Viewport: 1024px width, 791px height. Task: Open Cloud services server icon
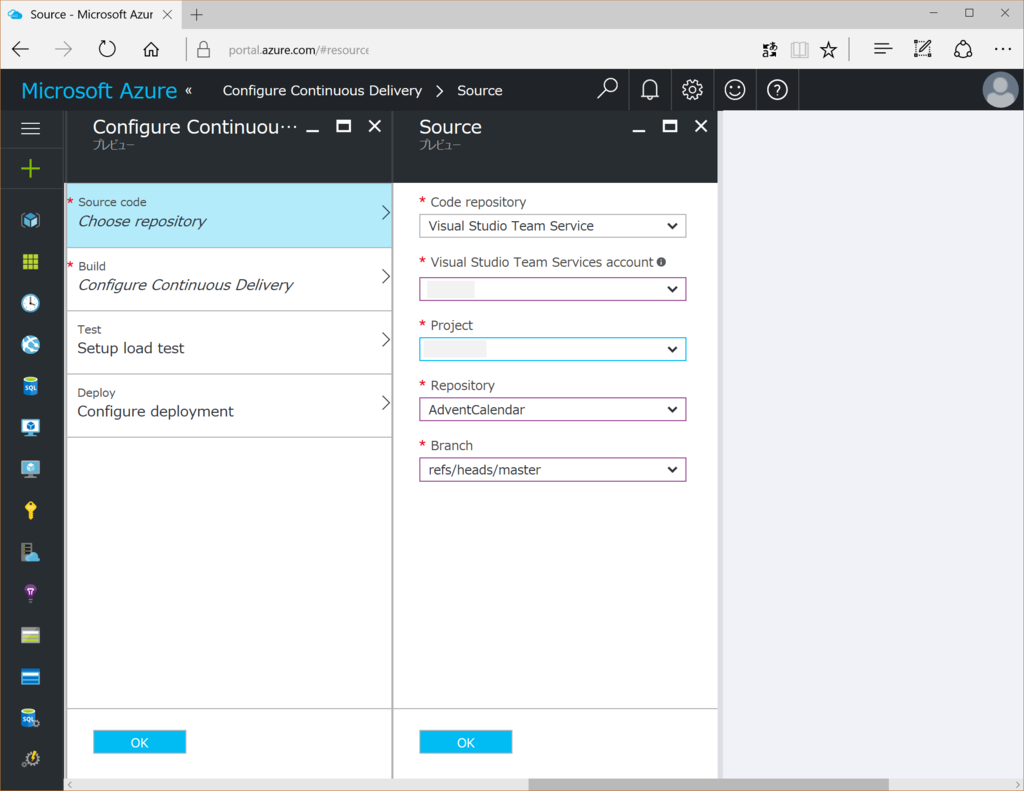(30, 552)
